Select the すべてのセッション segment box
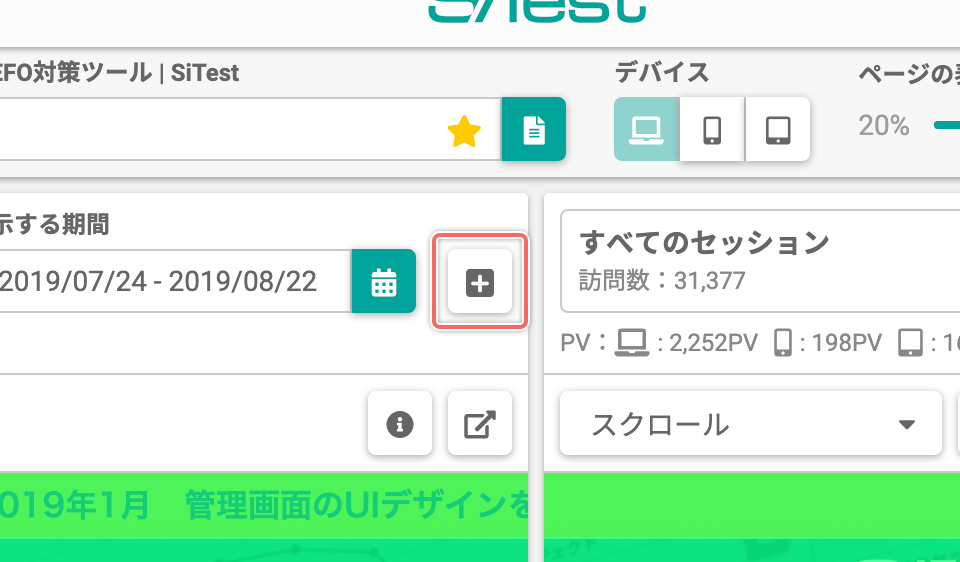This screenshot has width=960, height=562. point(760,261)
